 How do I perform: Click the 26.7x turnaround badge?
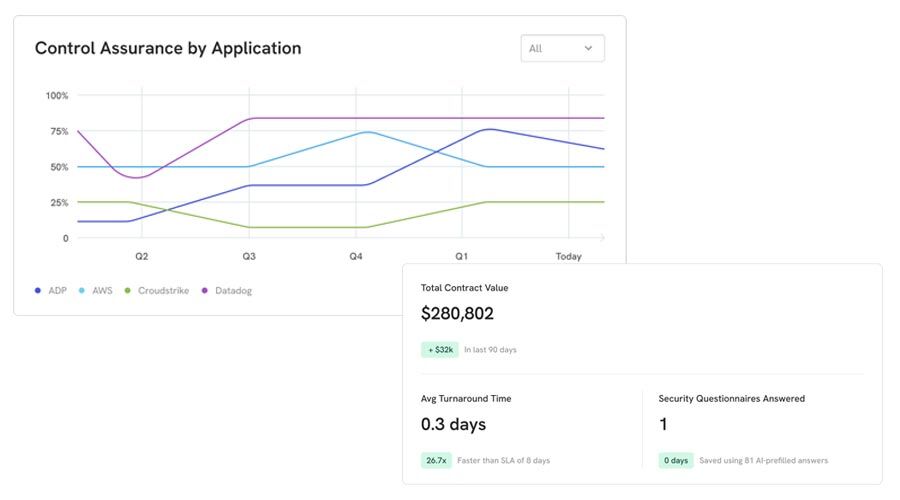[436, 460]
